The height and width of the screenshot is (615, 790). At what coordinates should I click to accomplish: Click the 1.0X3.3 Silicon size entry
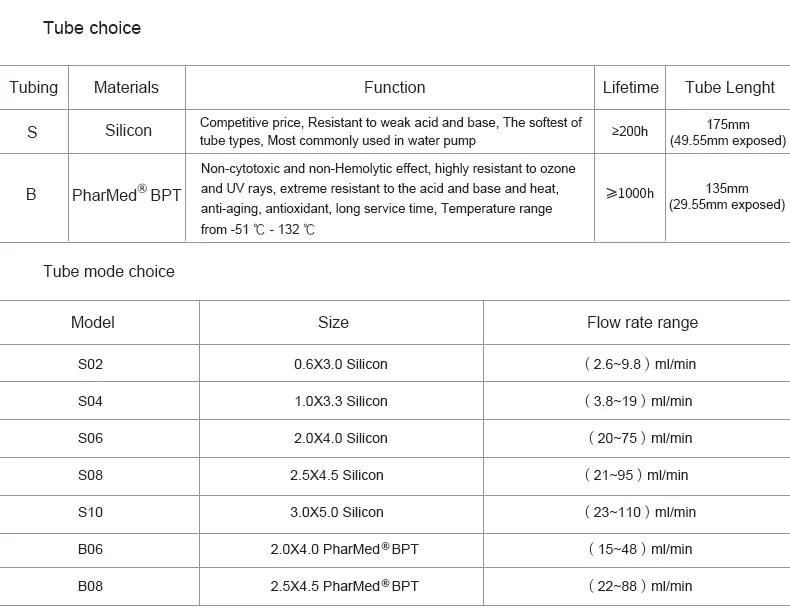click(340, 401)
